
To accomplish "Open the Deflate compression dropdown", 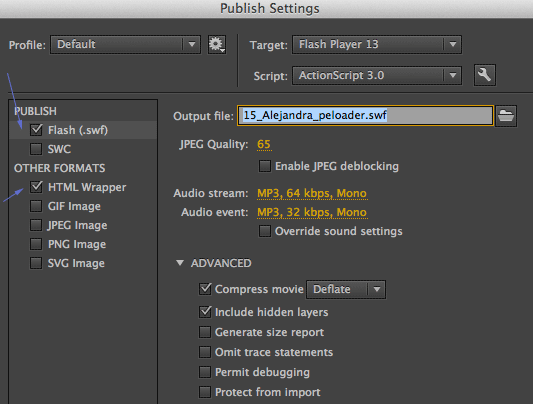I will click(x=346, y=289).
